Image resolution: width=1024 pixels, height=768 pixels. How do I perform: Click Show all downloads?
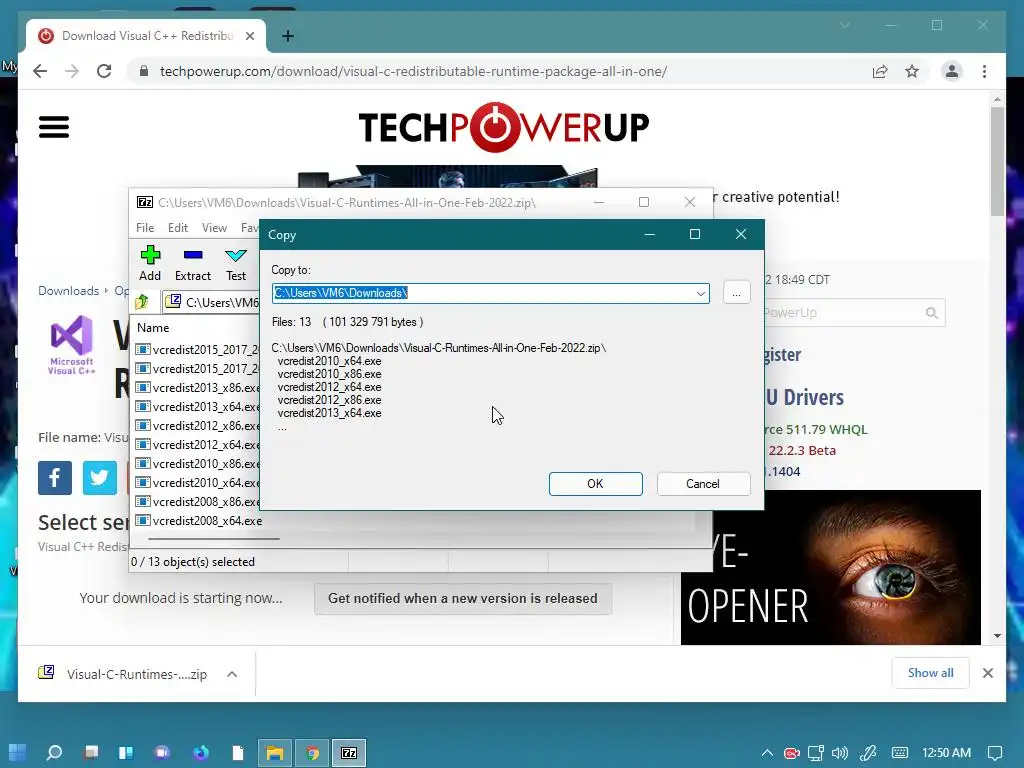(931, 673)
